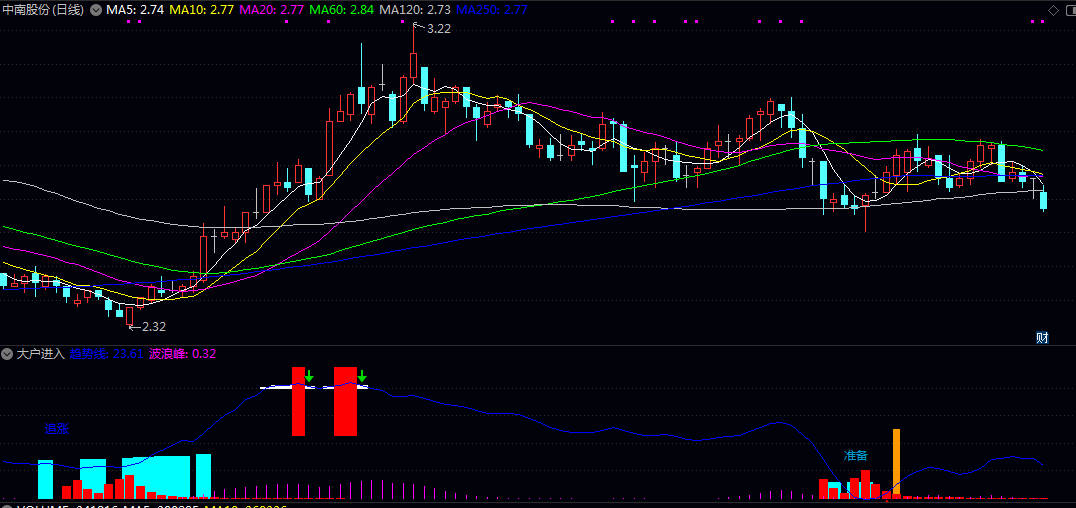Image resolution: width=1076 pixels, height=508 pixels.
Task: Click the 追涨 signal label
Action: (x=57, y=429)
